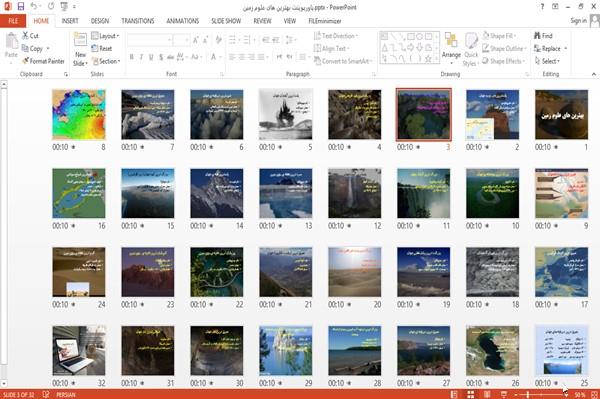Click spell check icon in status bar
Screen dimensions: 600x399
click(46, 394)
